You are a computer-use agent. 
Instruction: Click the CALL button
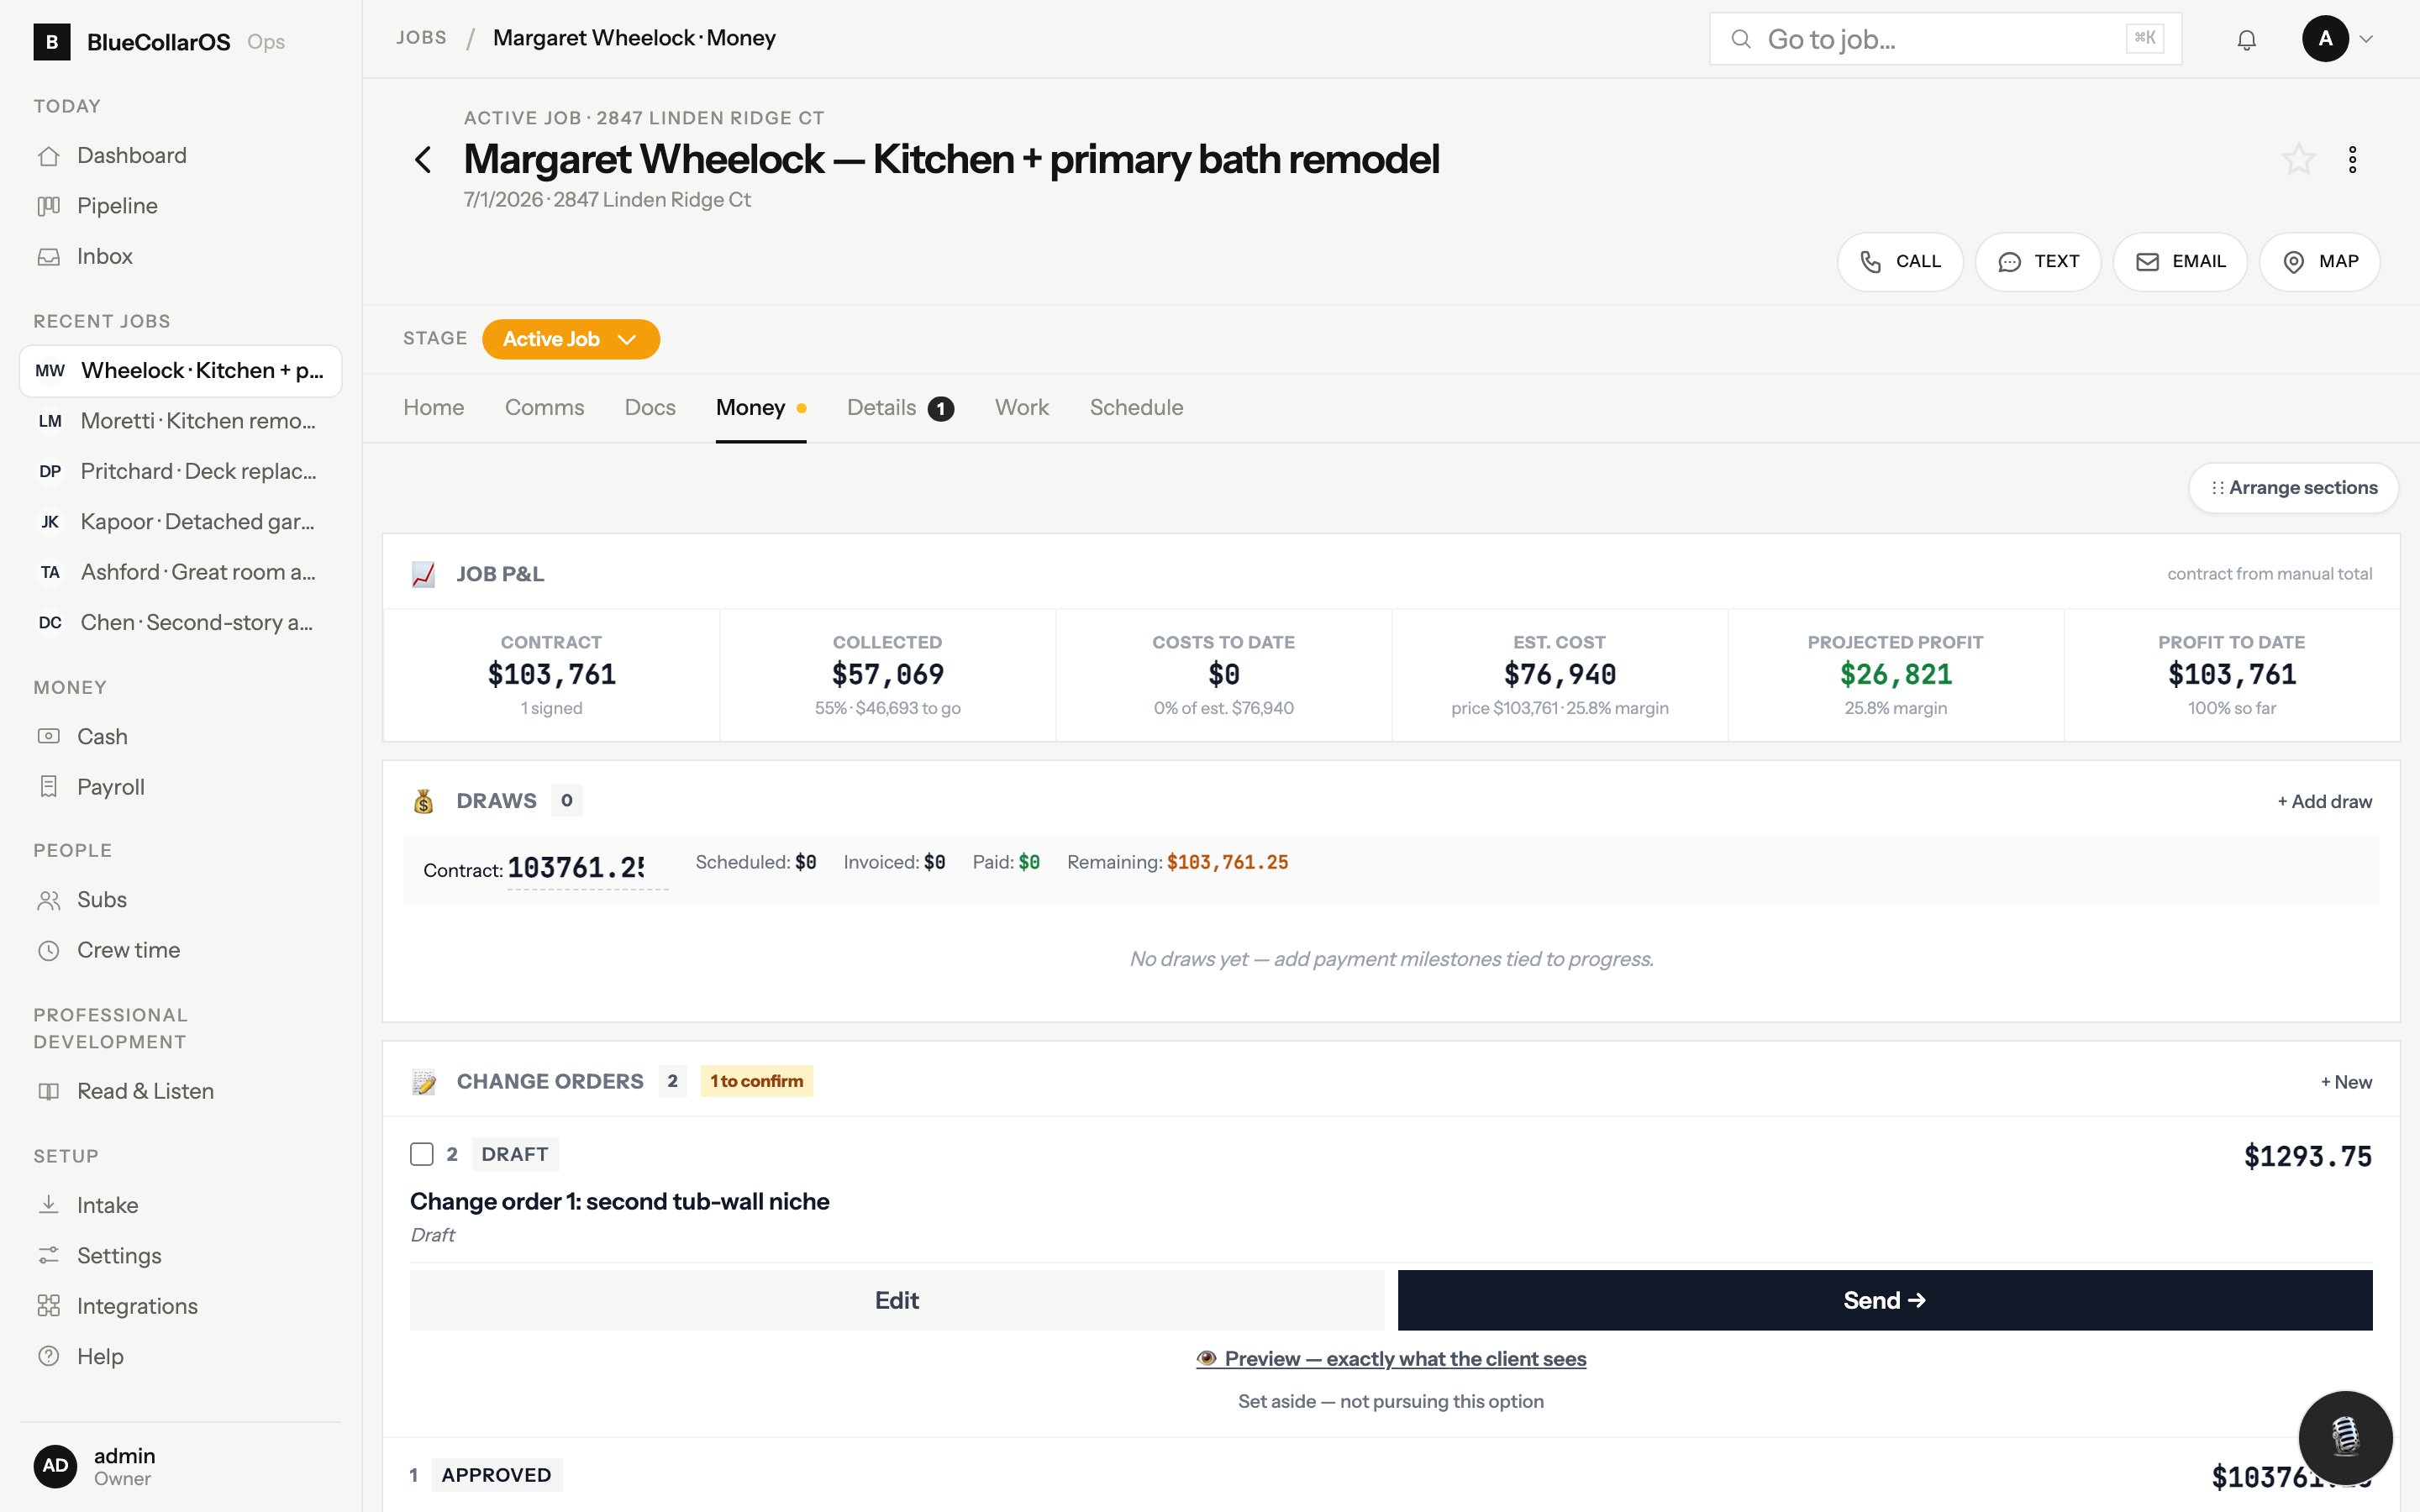[1900, 262]
